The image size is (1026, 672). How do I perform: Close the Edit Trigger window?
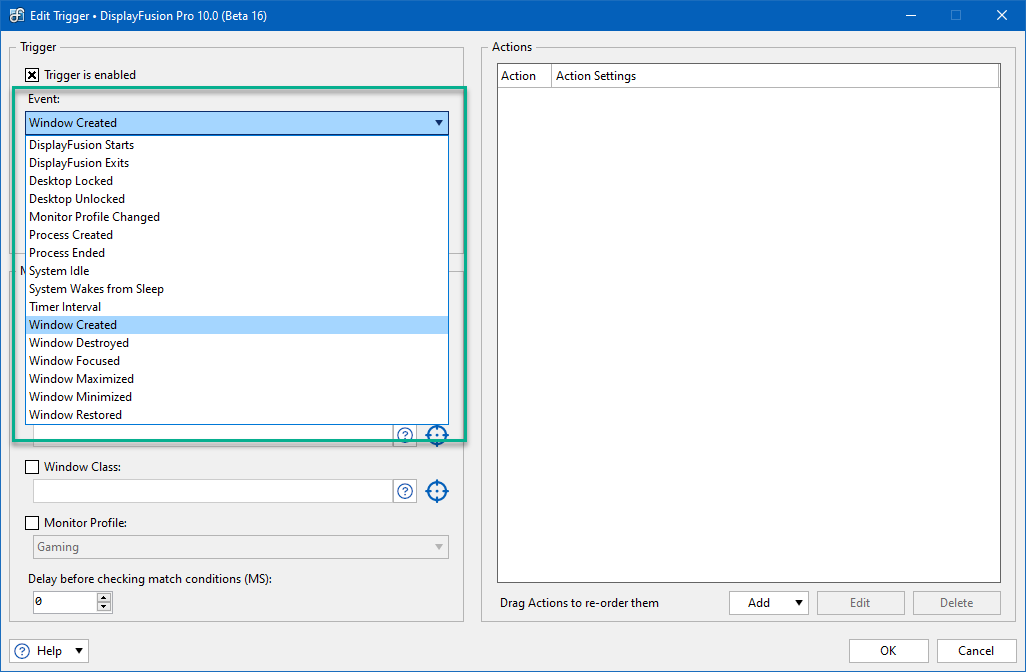(1001, 15)
